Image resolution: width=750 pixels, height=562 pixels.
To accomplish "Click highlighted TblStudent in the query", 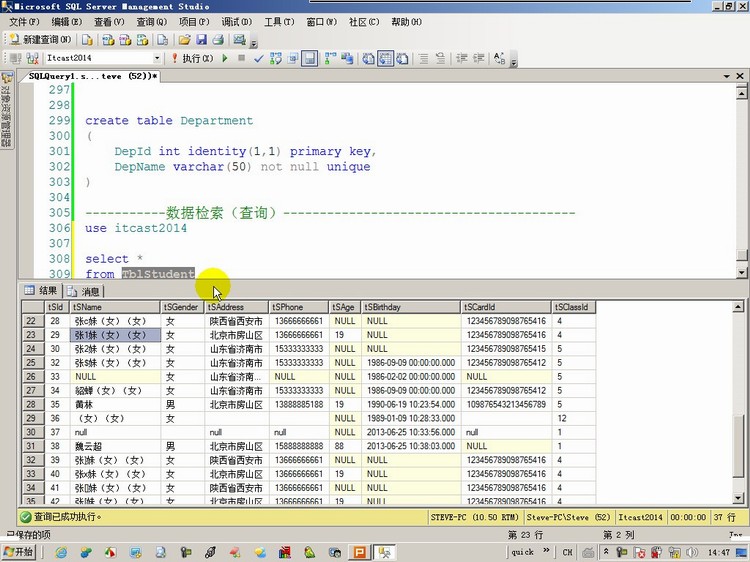I will pyautogui.click(x=158, y=274).
